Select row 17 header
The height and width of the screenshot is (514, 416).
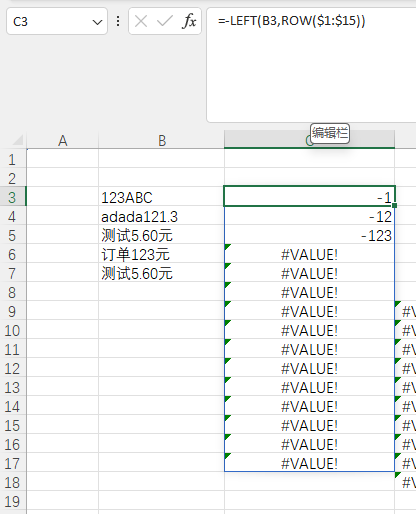13,464
